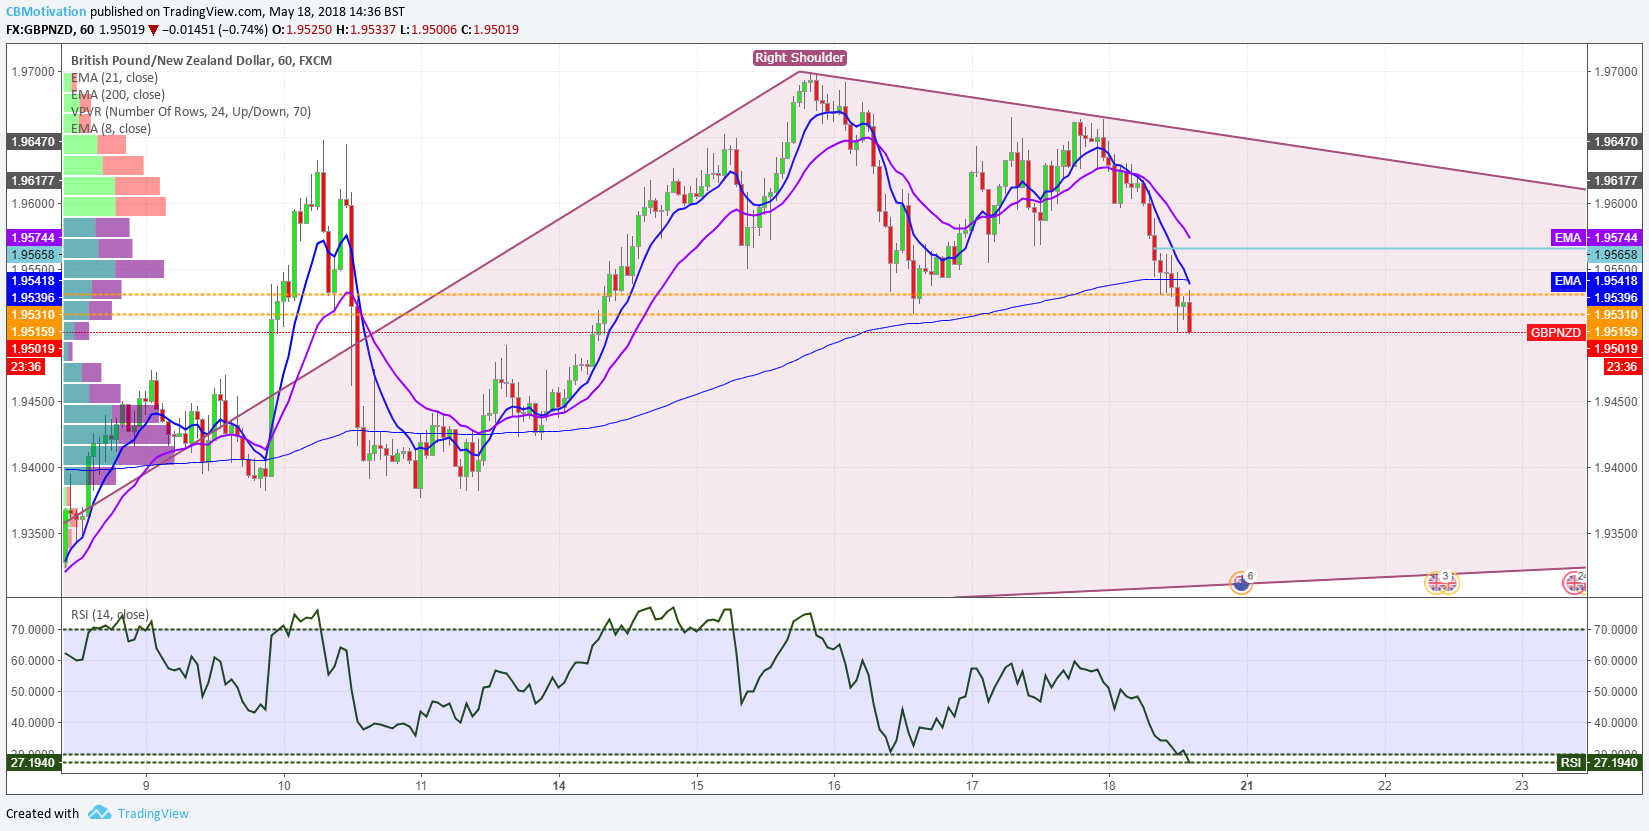
Task: Click the TradingView cloud logo icon
Action: [x=99, y=813]
